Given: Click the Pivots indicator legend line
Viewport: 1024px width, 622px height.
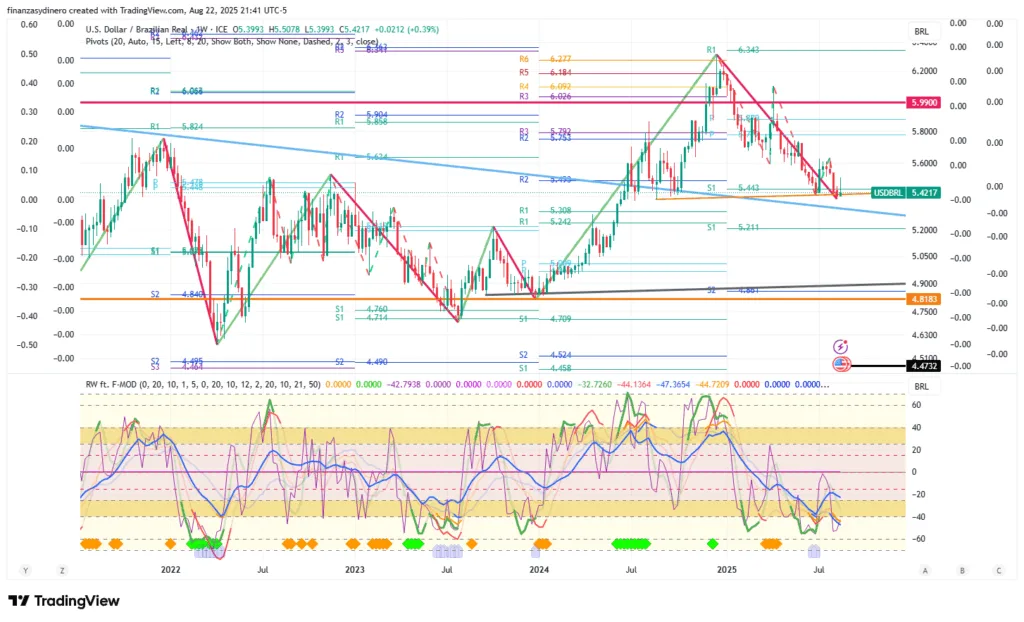Looking at the screenshot, I should tap(232, 41).
